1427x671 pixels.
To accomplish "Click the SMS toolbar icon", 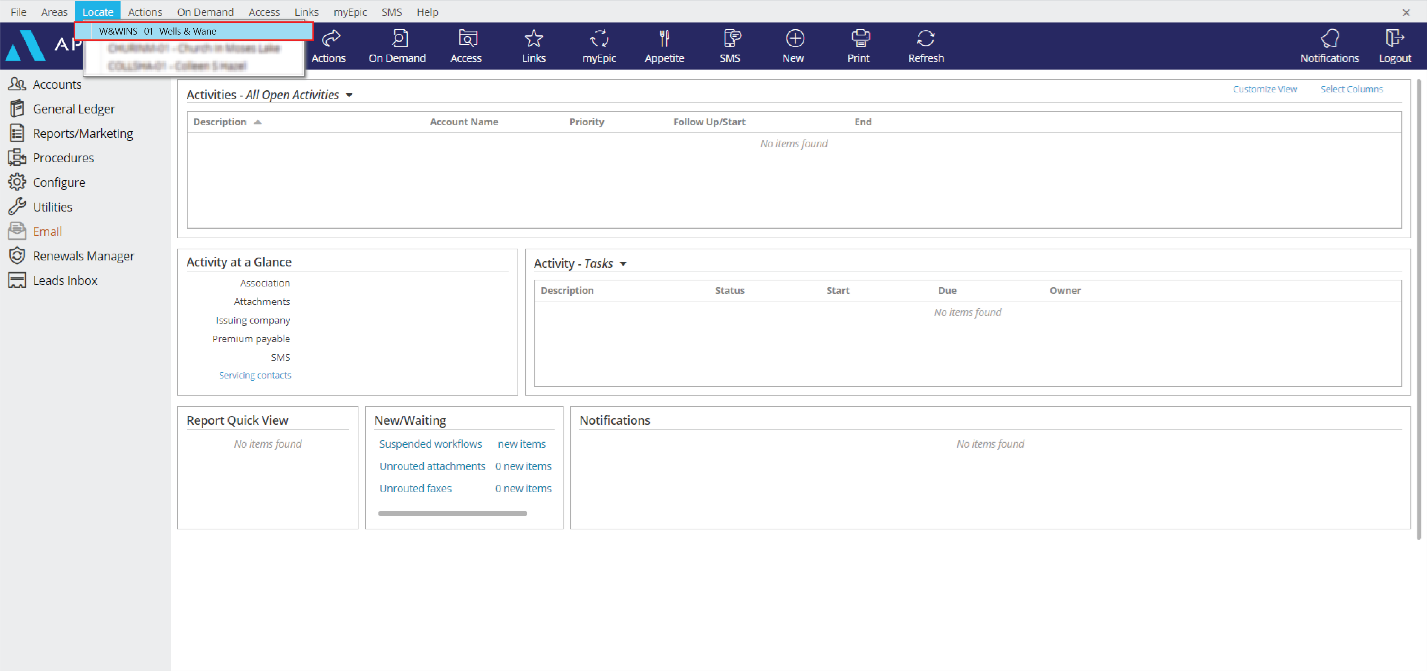I will click(x=730, y=39).
